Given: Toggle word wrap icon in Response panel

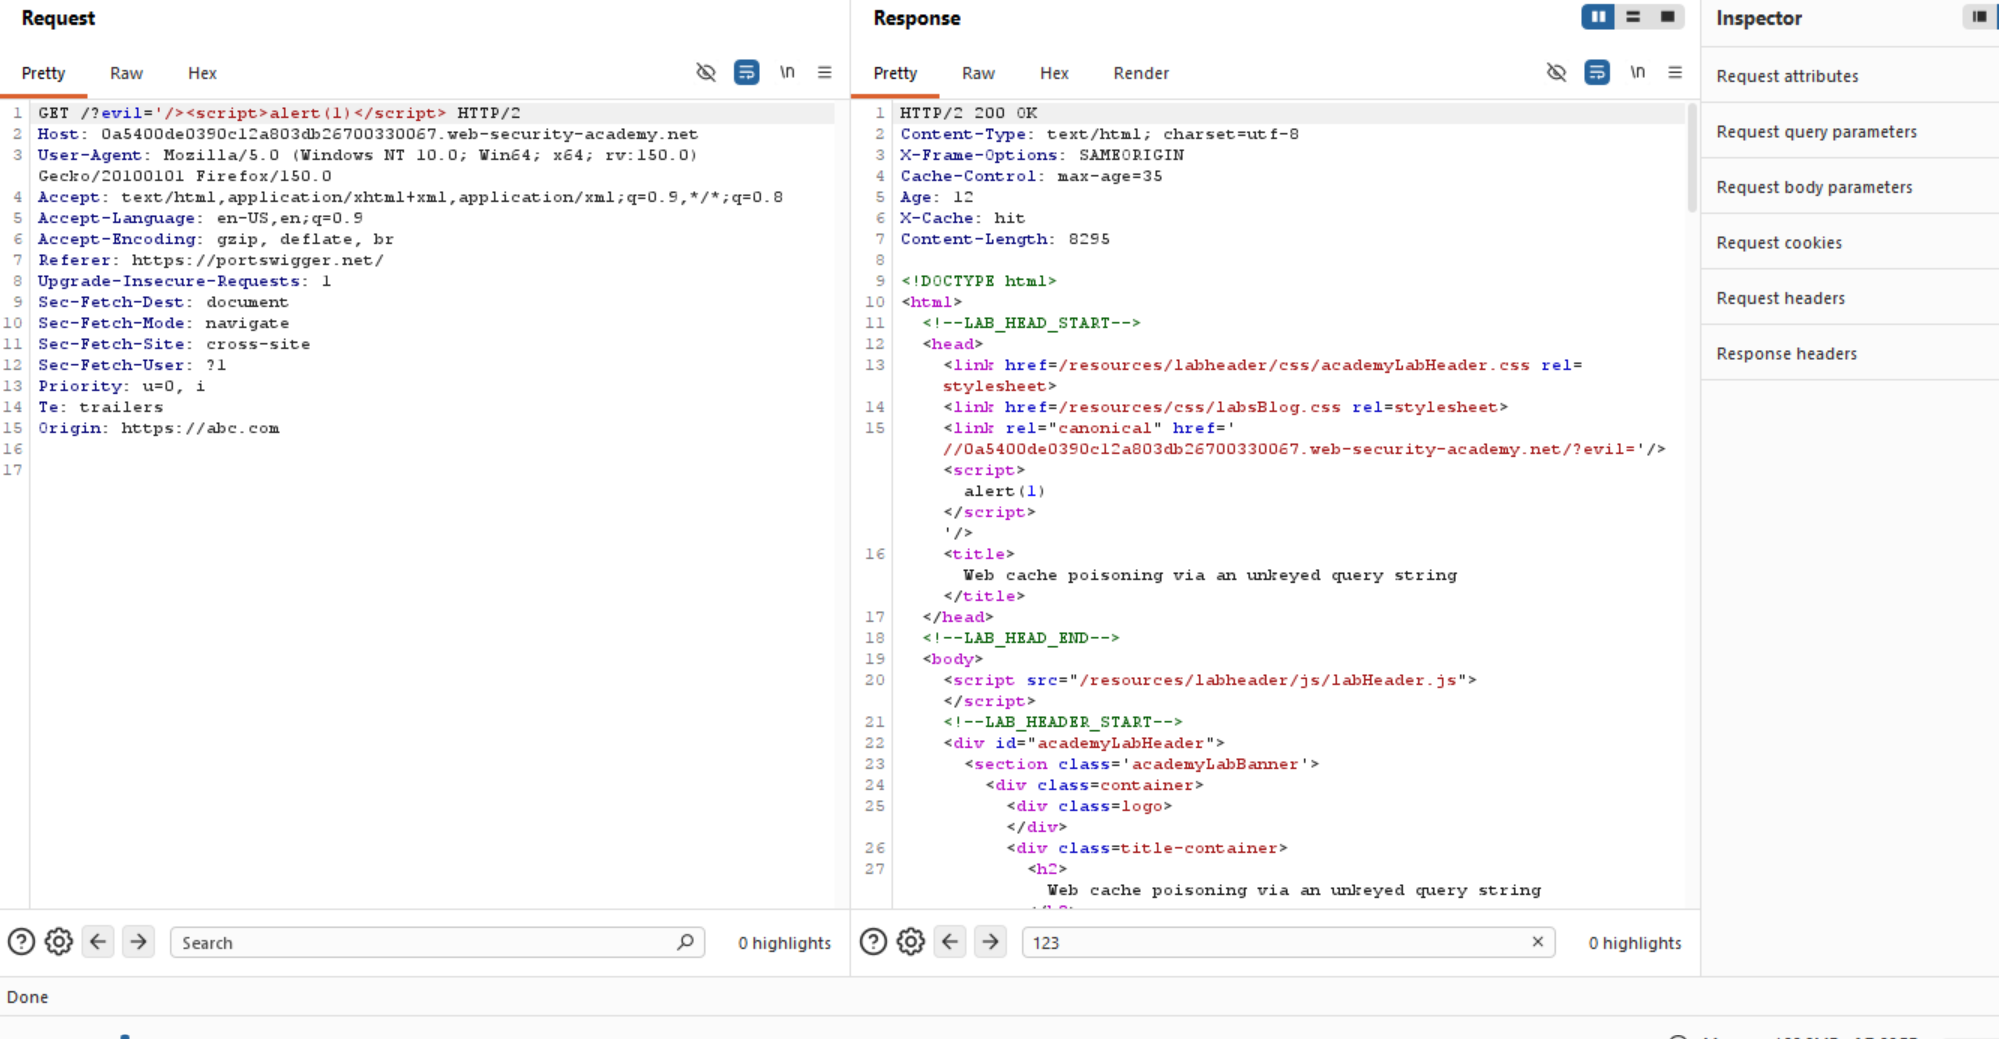Looking at the screenshot, I should (x=1597, y=72).
